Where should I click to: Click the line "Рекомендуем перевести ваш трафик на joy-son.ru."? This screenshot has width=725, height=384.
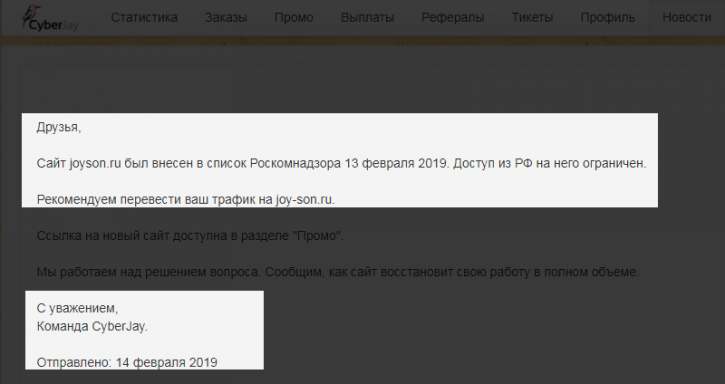click(185, 199)
